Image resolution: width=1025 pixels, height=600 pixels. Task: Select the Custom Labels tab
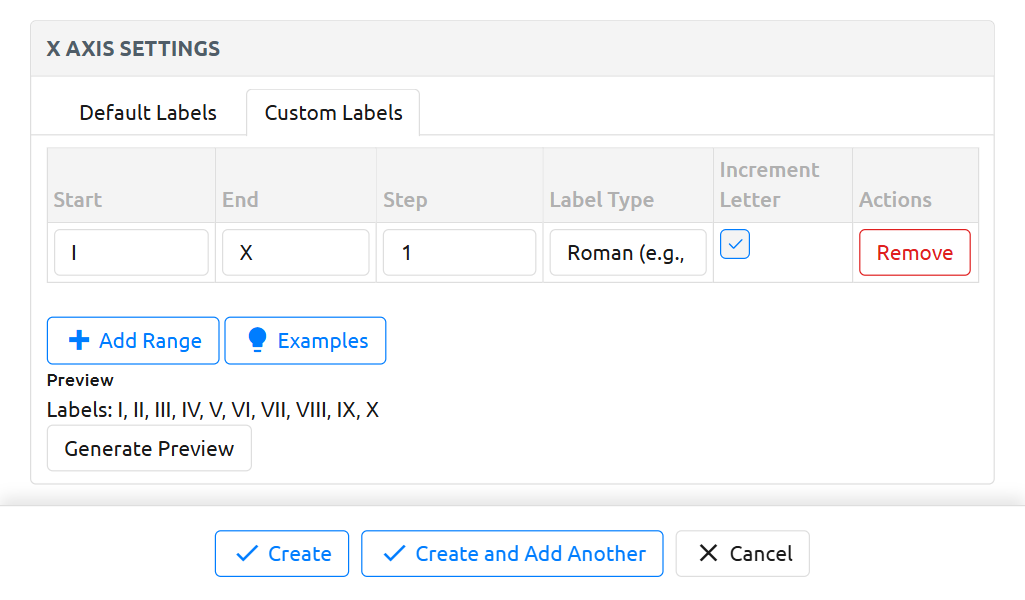[333, 113]
